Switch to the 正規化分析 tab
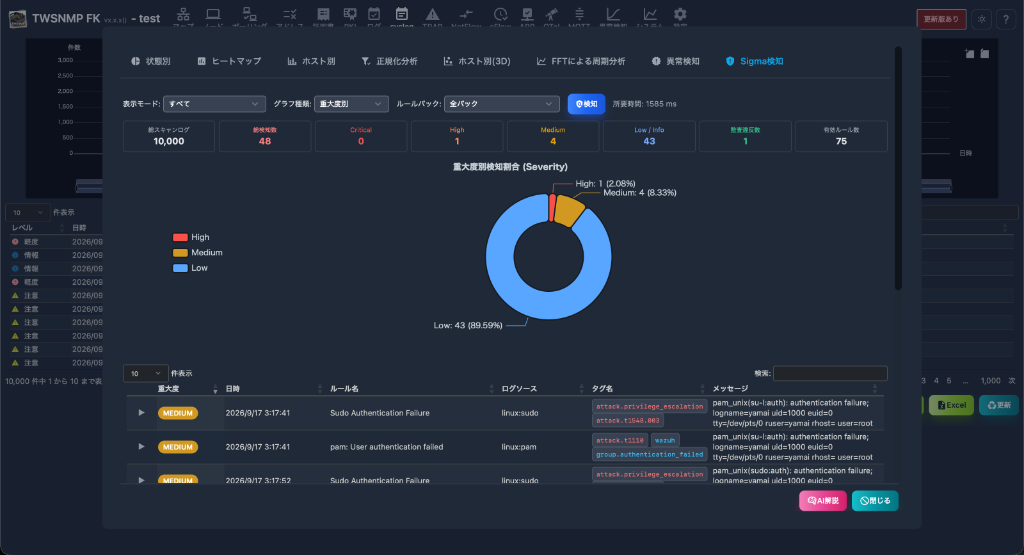Screen dimensions: 1024x555 coord(389,61)
